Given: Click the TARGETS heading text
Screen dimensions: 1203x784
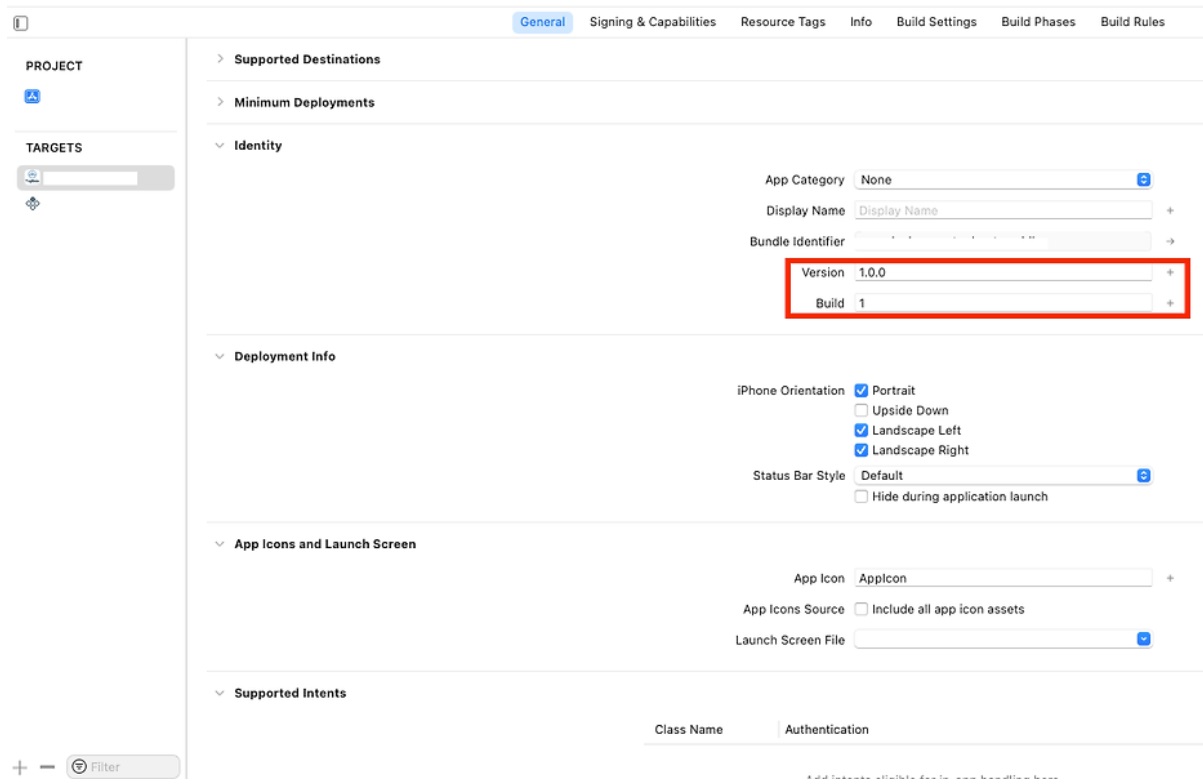Looking at the screenshot, I should tap(54, 148).
